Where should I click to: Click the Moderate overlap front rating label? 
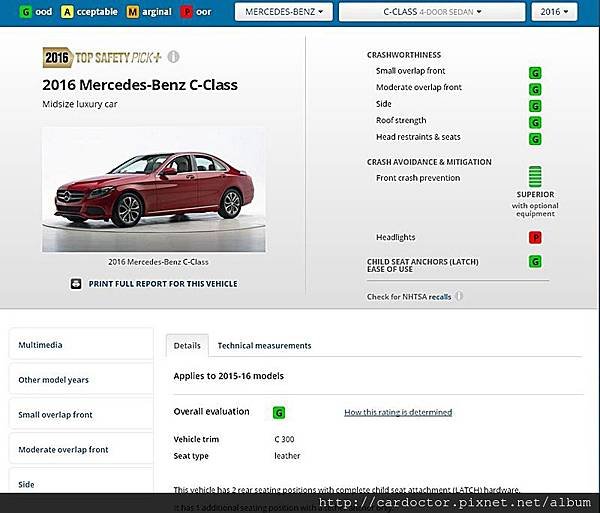[x=419, y=87]
